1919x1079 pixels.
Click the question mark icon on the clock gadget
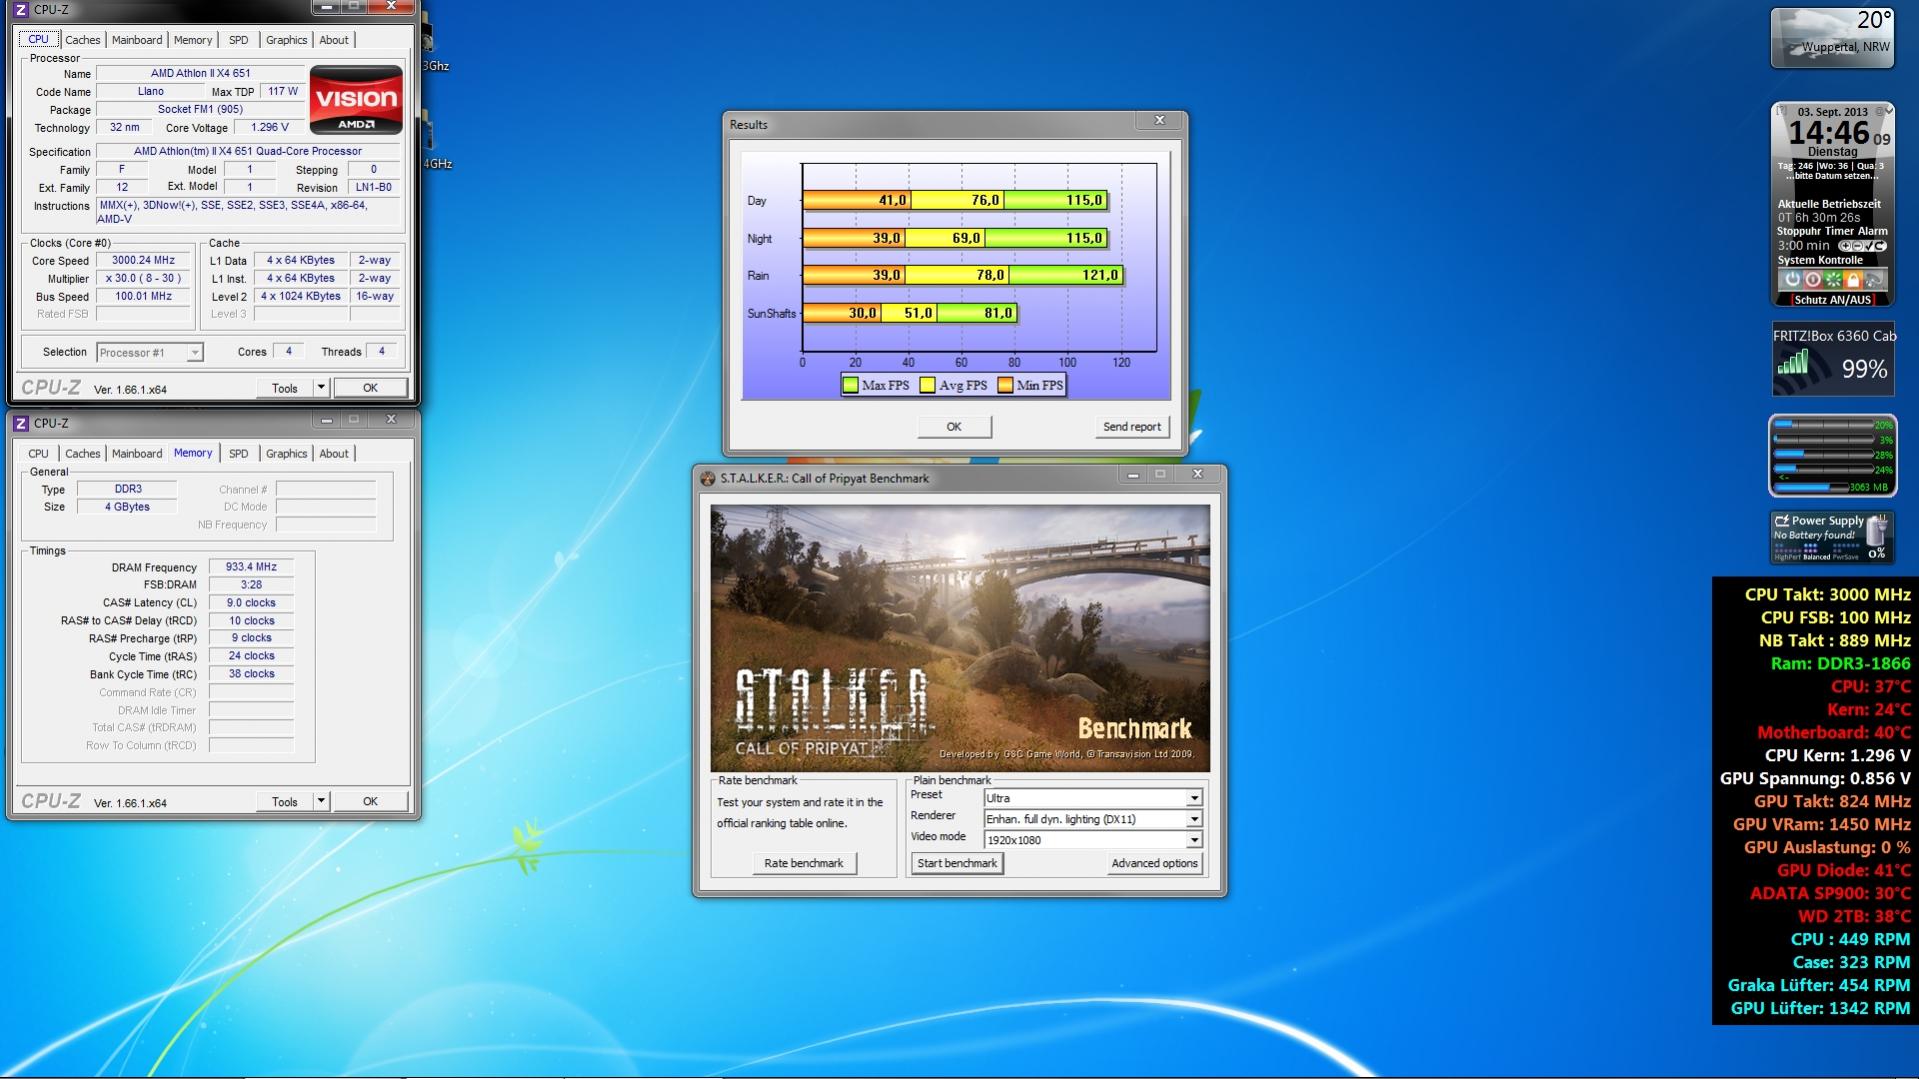pos(1781,112)
